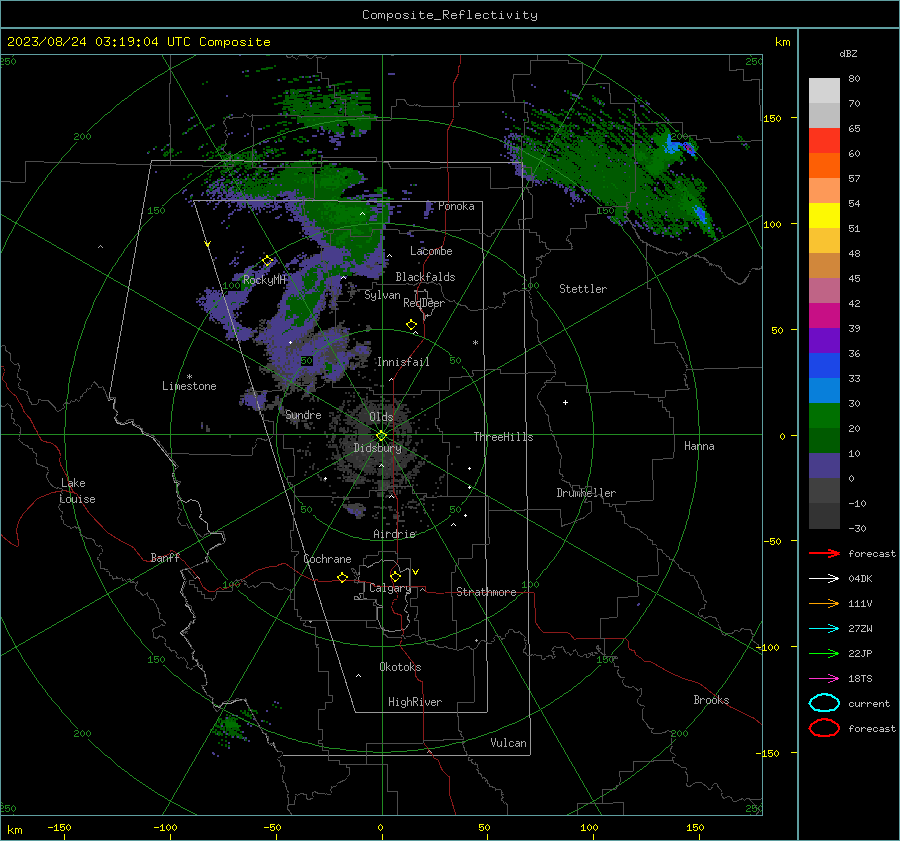
Task: Click the Limestone label
Action: 189,386
